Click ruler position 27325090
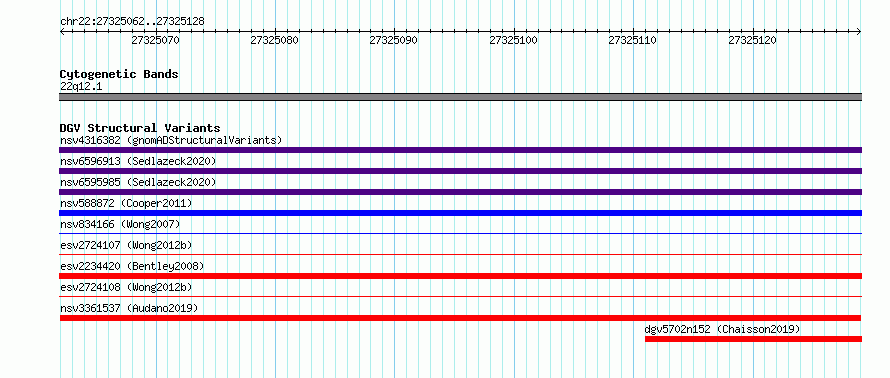 (x=394, y=40)
